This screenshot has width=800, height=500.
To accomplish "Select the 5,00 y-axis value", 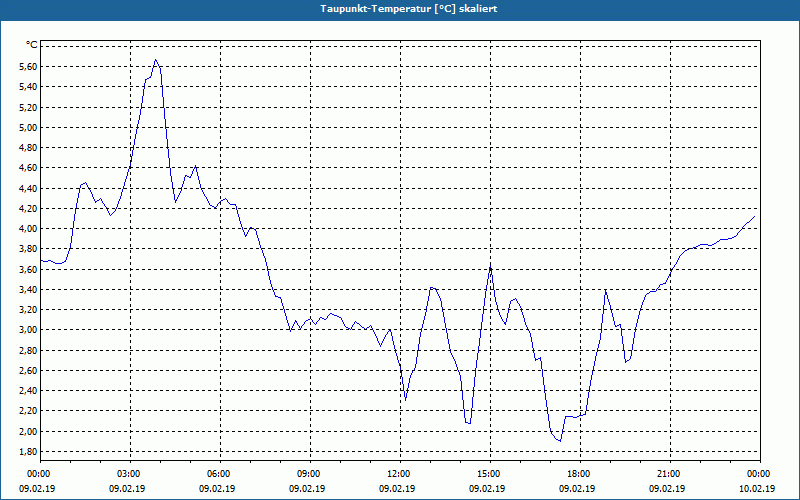I will click(29, 128).
